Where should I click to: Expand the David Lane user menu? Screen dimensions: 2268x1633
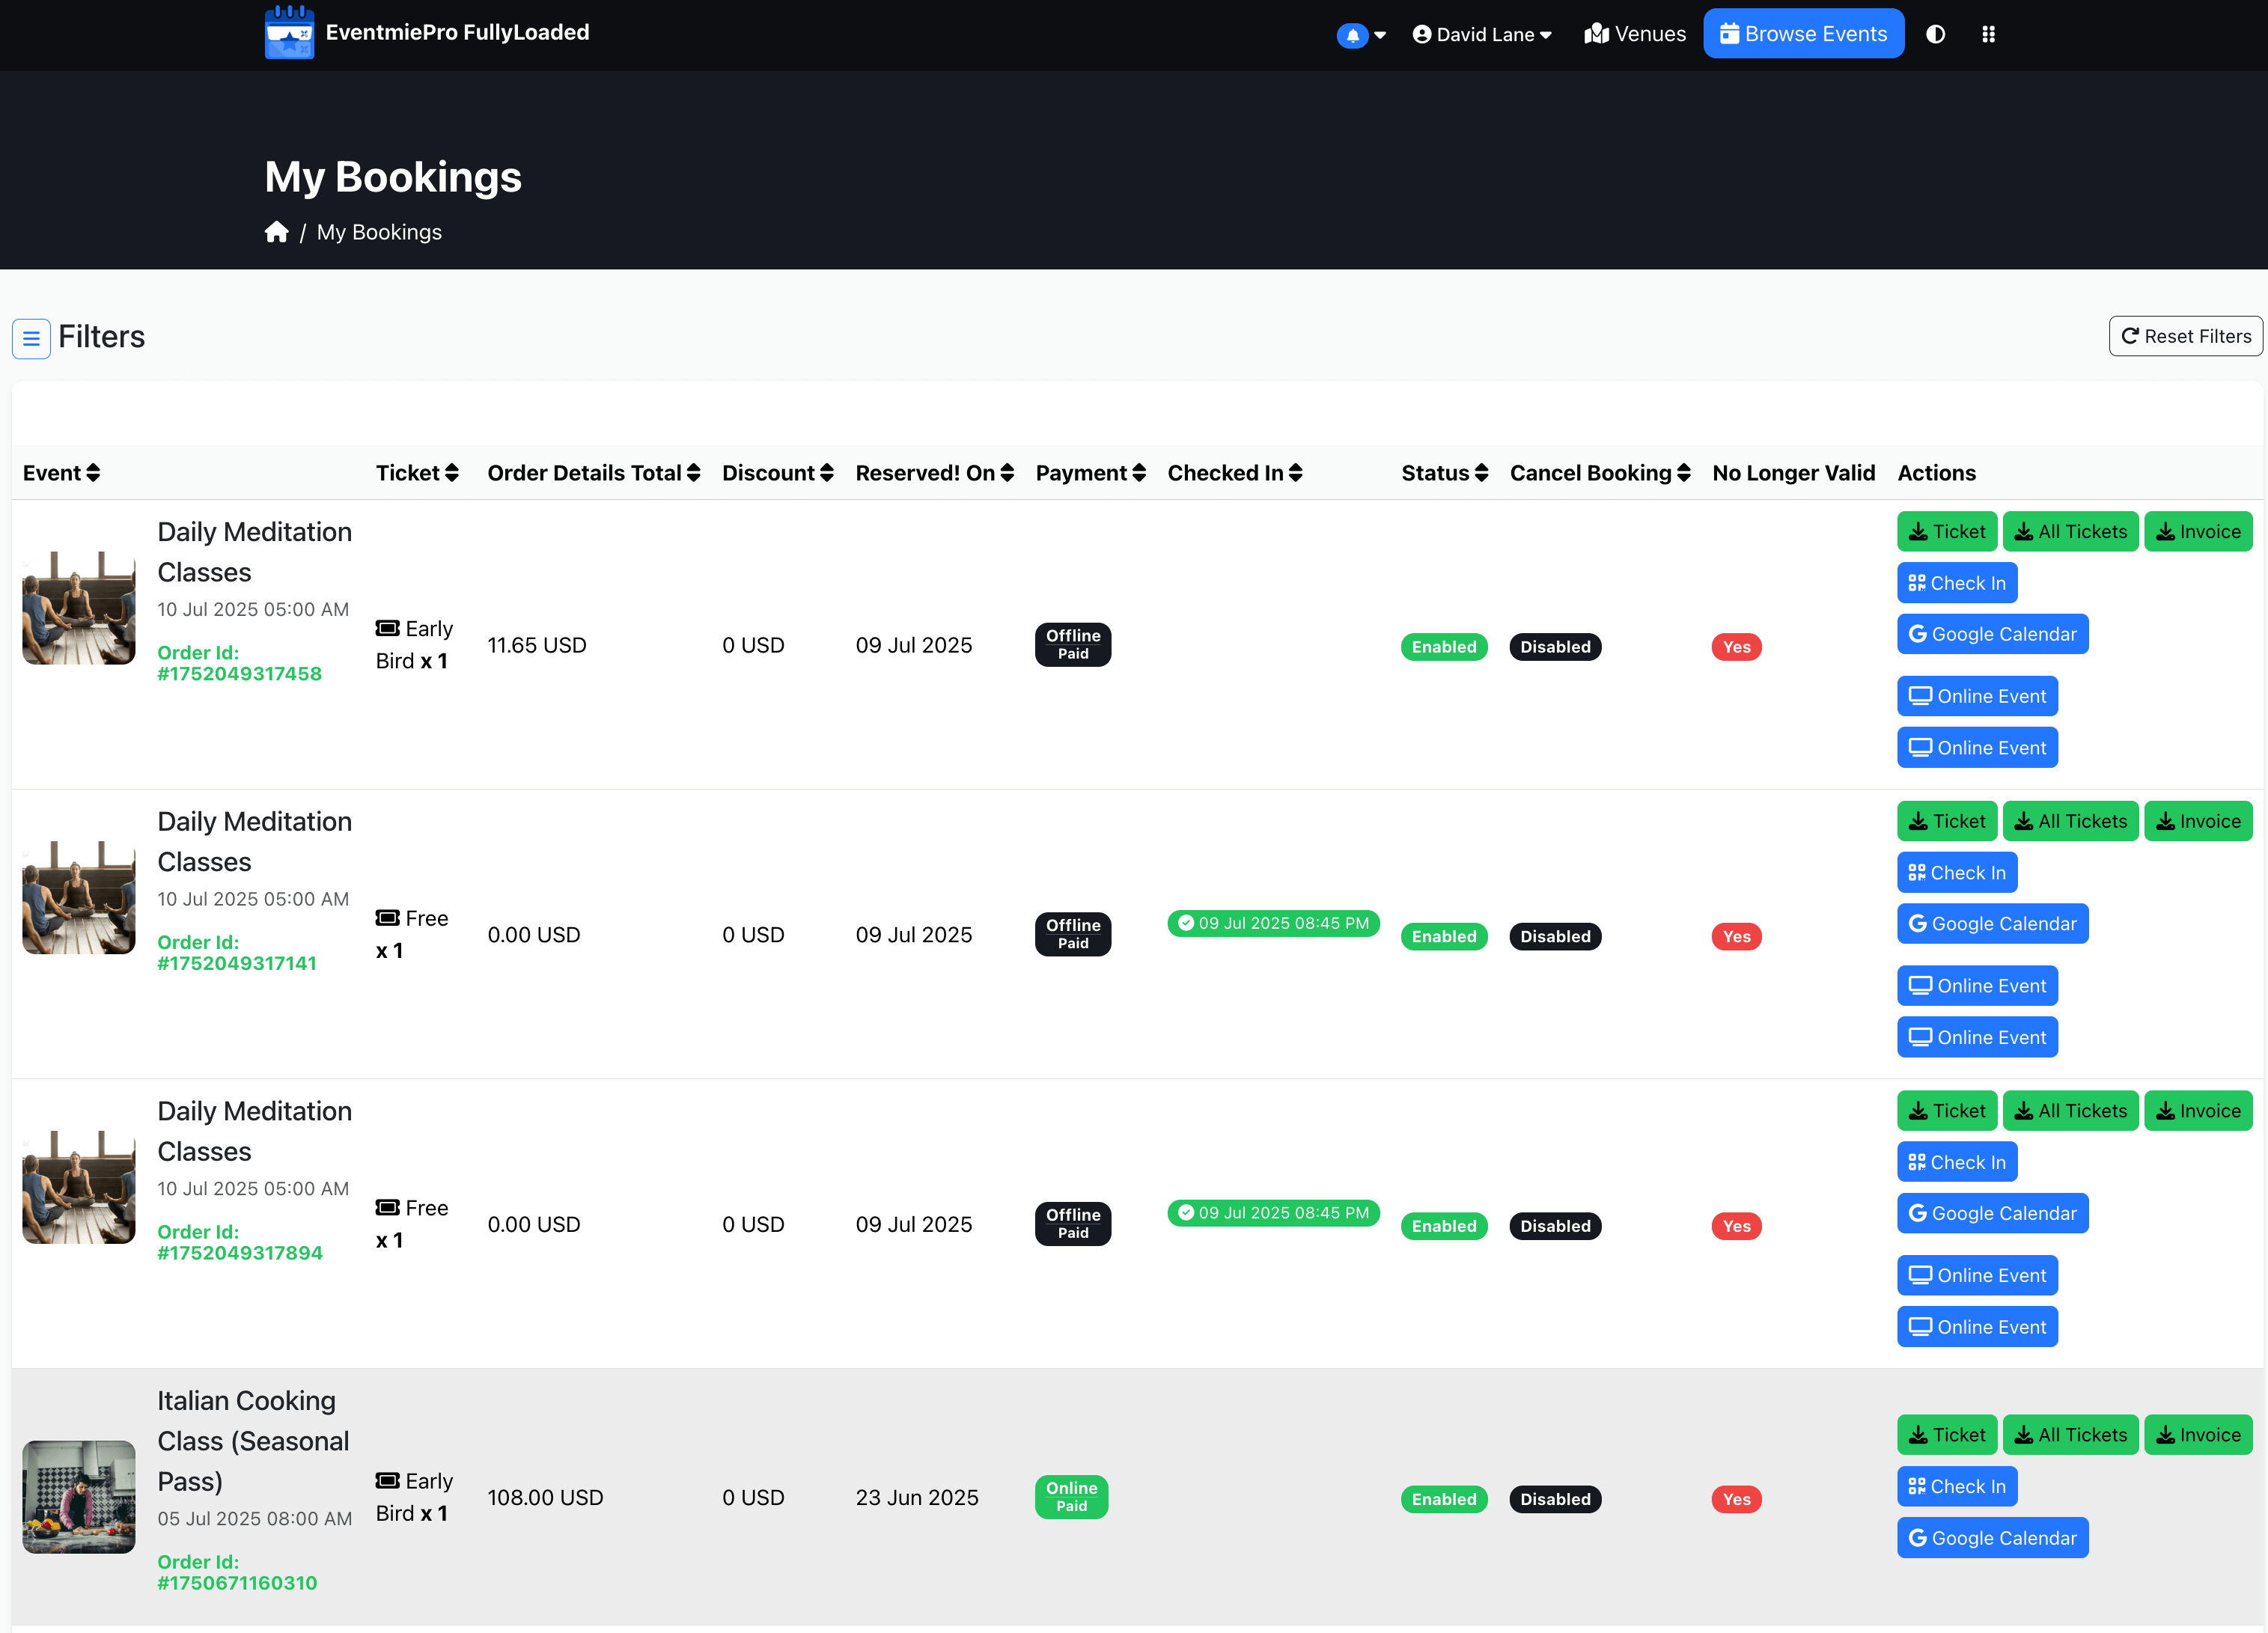(1482, 34)
